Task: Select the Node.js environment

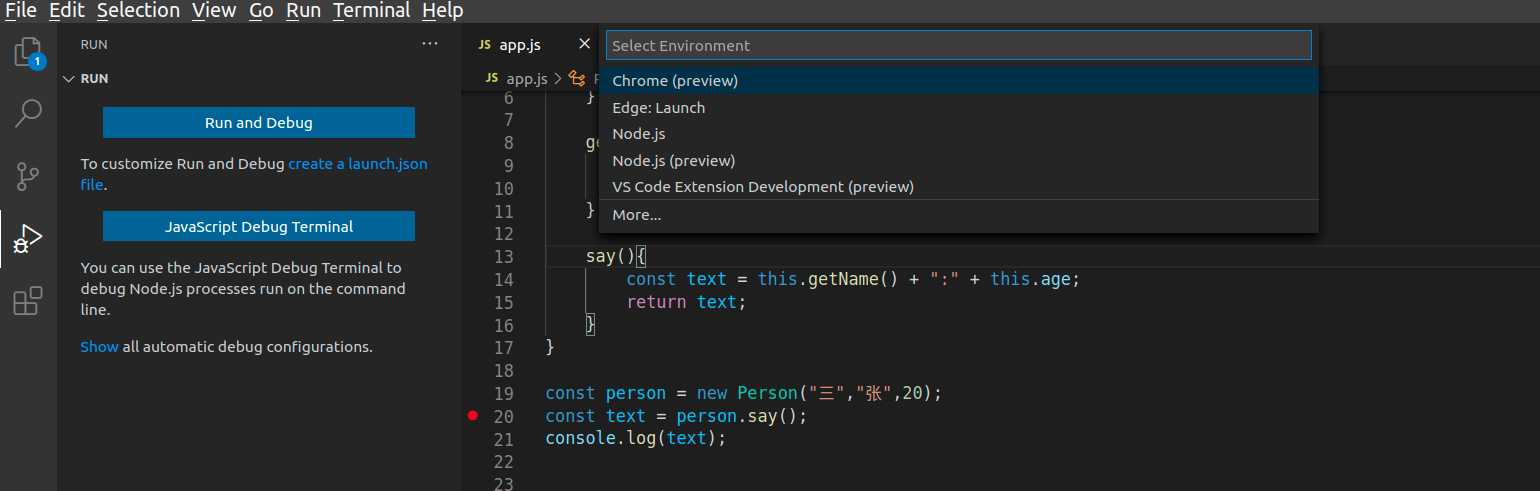Action: 958,133
